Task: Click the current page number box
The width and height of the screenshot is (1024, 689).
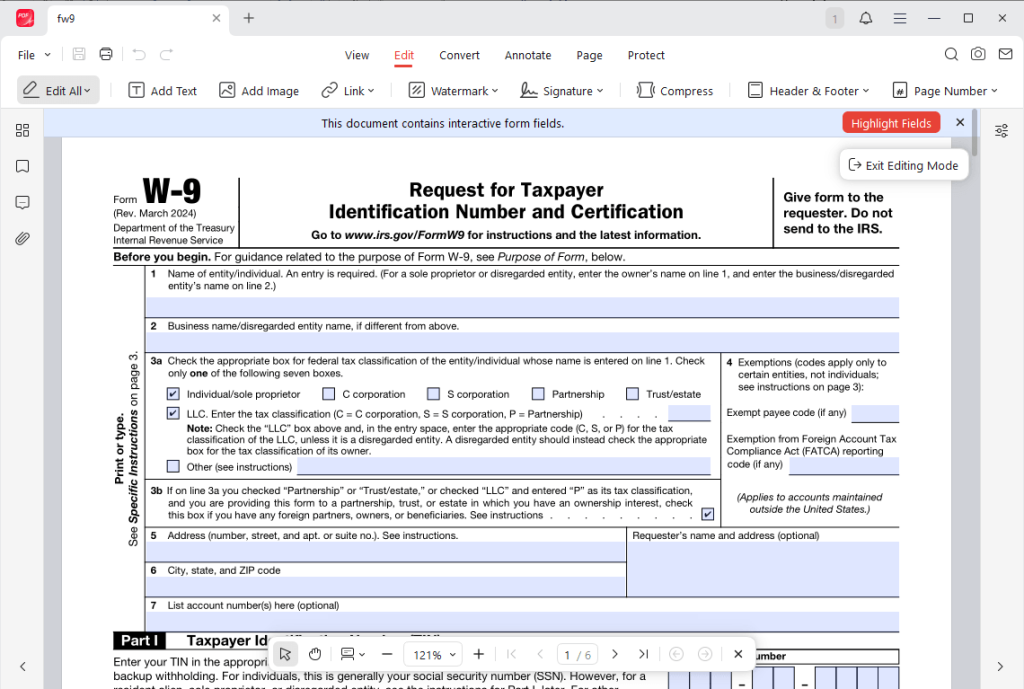Action: pos(578,654)
